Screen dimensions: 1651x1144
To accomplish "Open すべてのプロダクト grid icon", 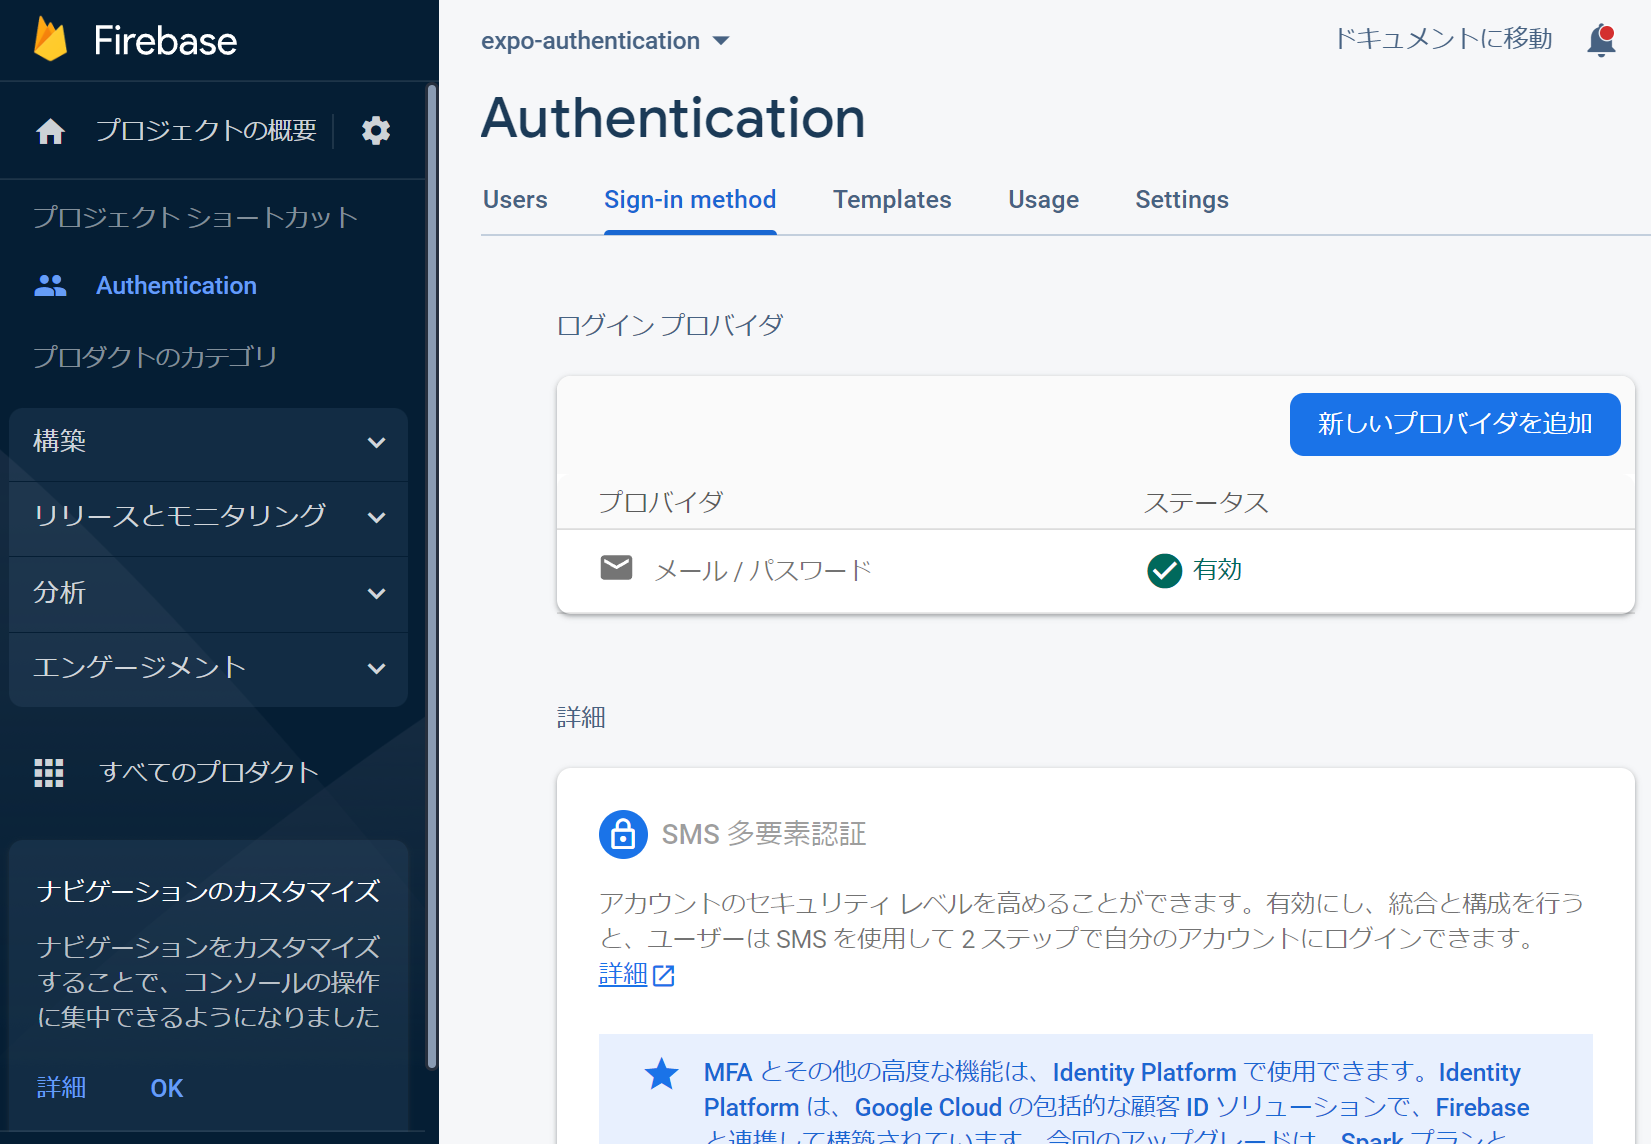I will (x=49, y=771).
